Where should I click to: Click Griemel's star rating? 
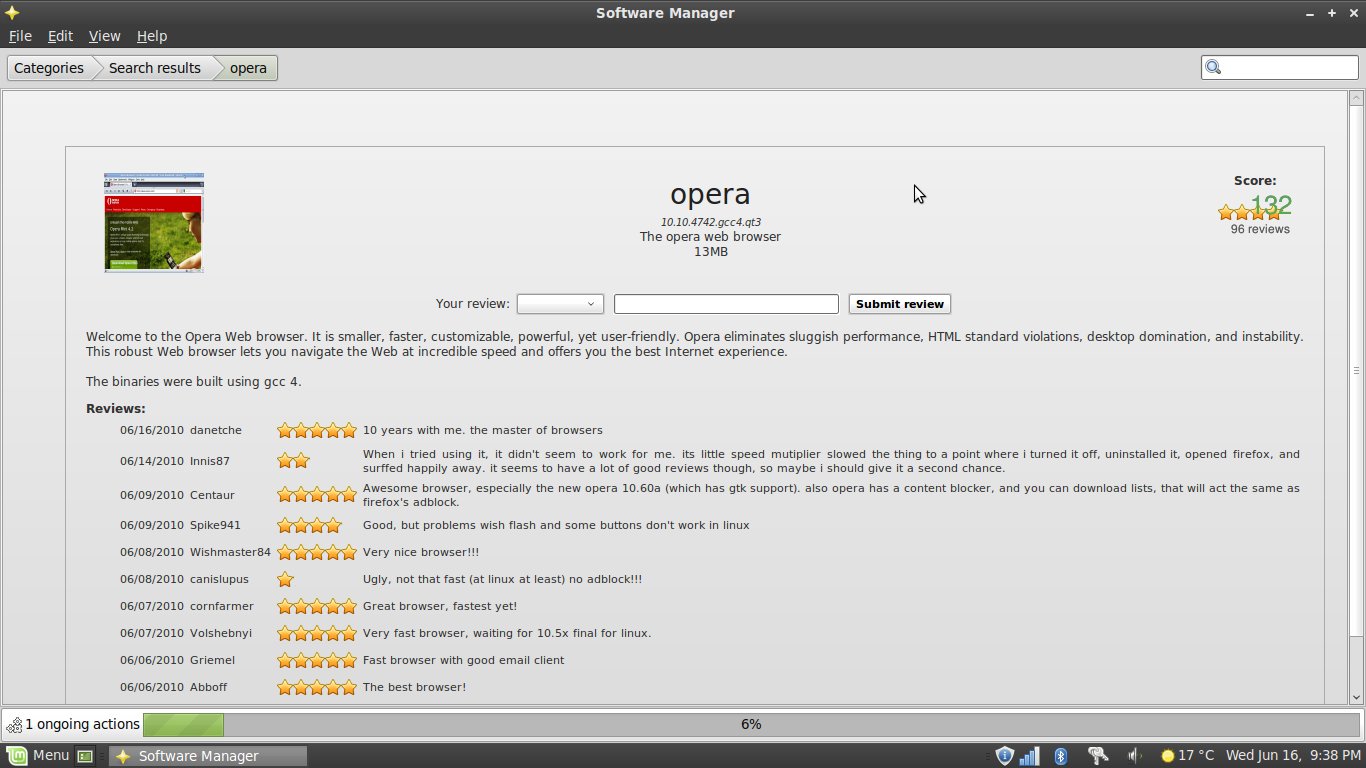317,660
